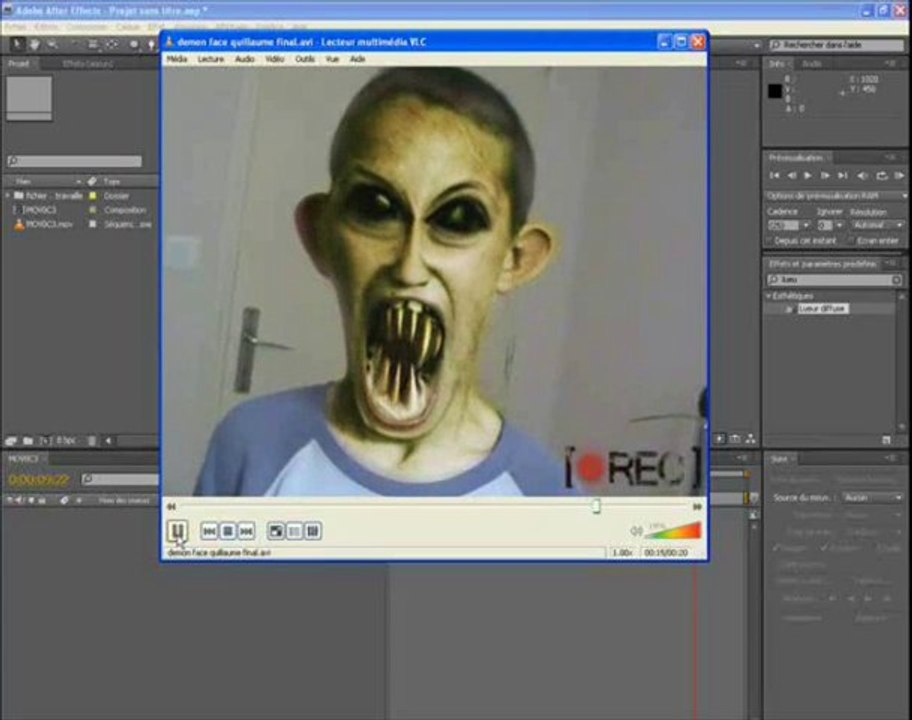Click the VLC elapsed time display
Viewport: 912px width, 720px height.
(666, 553)
